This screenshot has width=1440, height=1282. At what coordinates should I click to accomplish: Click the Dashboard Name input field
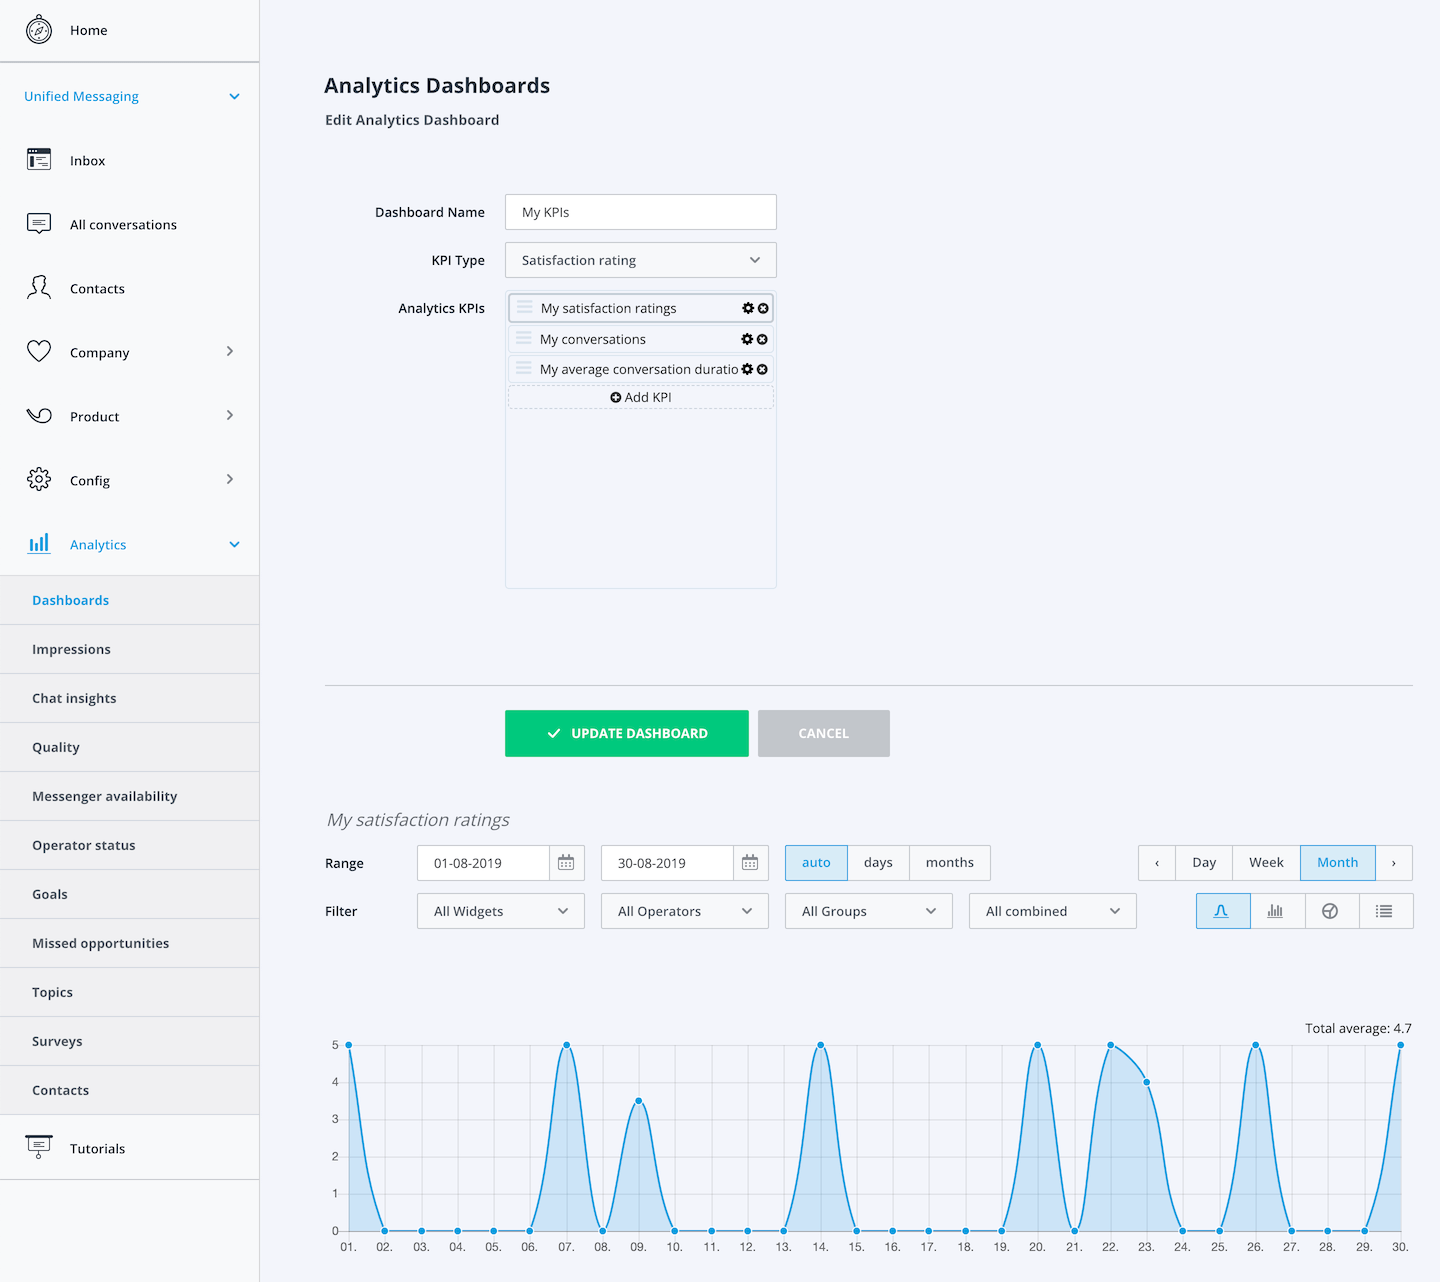pyautogui.click(x=641, y=212)
